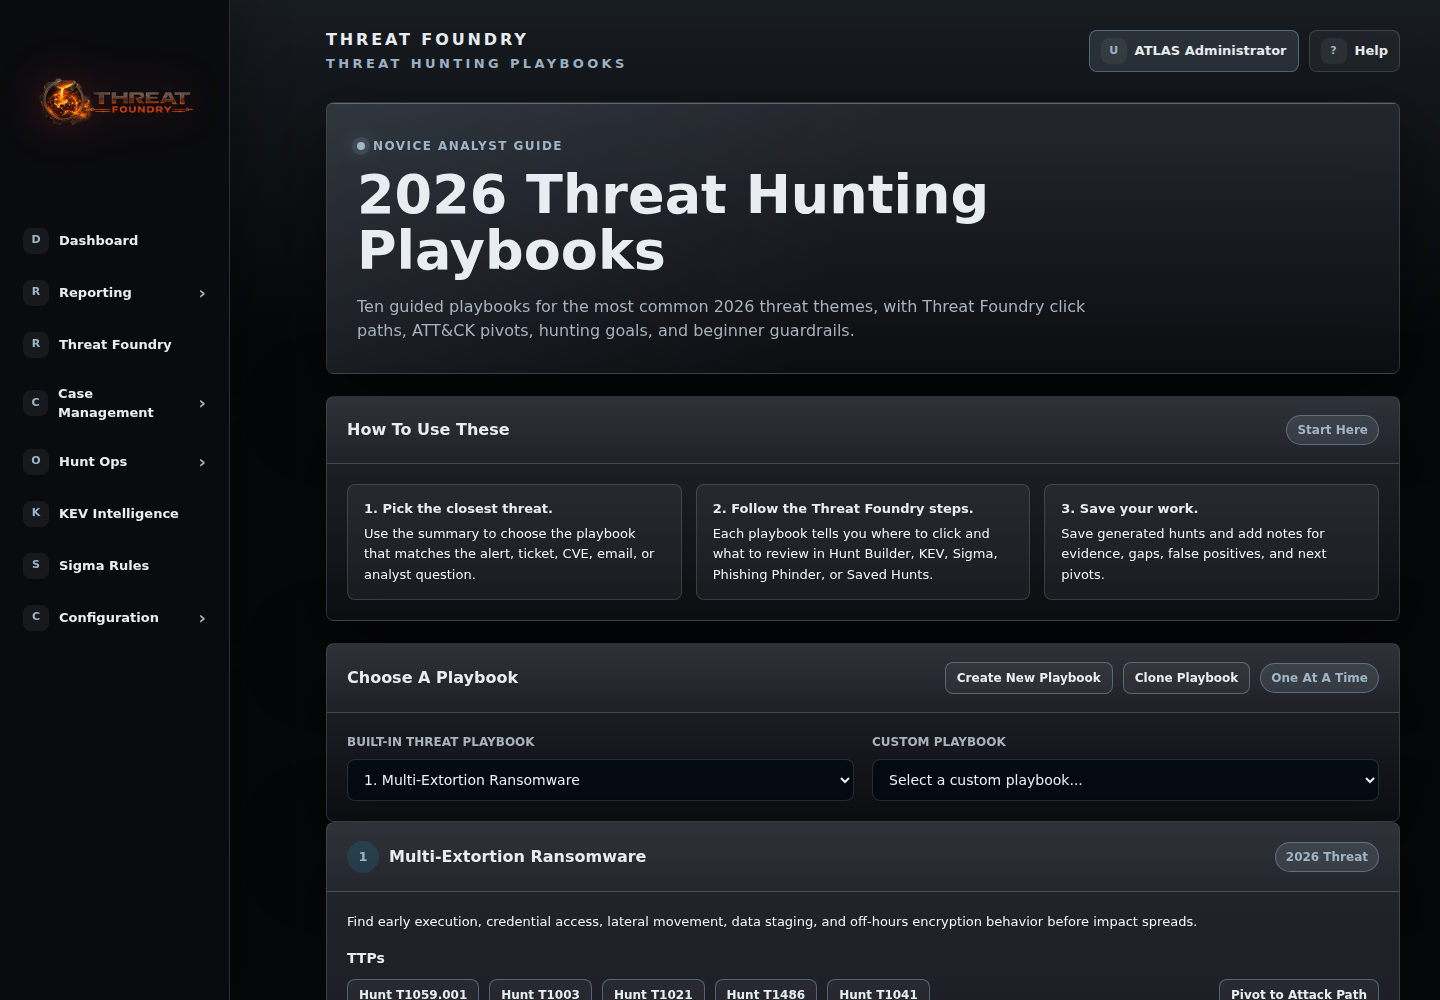Open Sigma Rules page
The height and width of the screenshot is (1000, 1440).
[x=115, y=565]
